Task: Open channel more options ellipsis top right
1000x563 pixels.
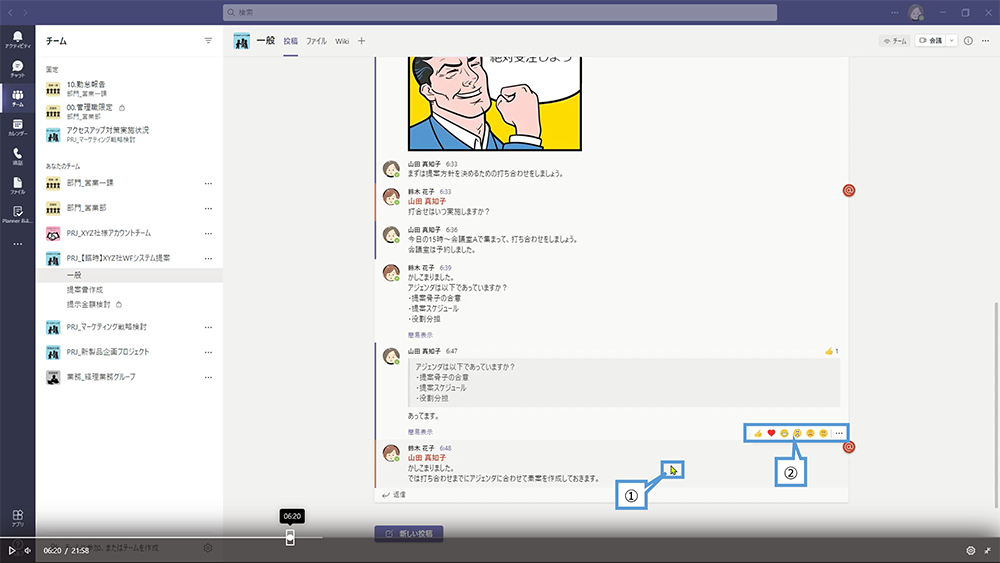Action: [985, 41]
